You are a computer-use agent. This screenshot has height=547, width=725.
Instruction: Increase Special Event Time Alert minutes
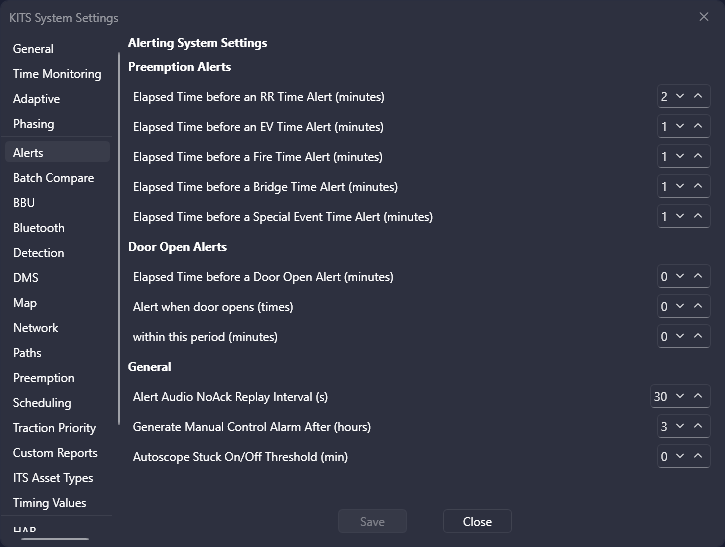698,217
